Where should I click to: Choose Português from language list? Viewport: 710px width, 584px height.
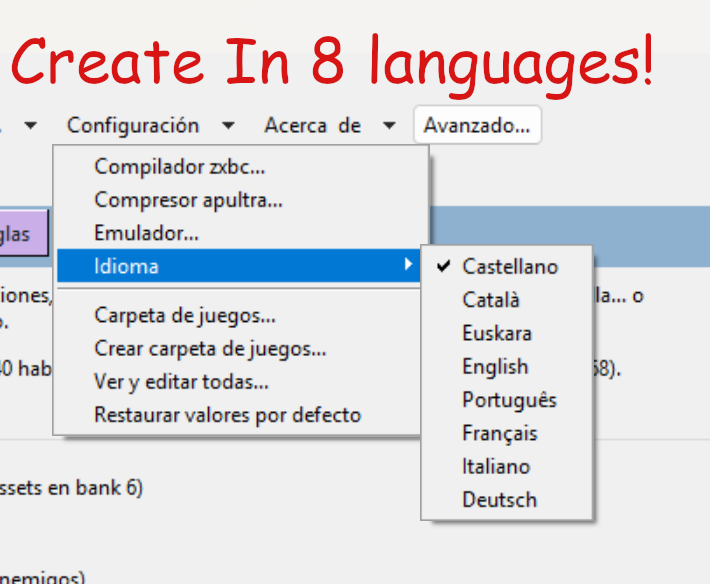pyautogui.click(x=507, y=400)
